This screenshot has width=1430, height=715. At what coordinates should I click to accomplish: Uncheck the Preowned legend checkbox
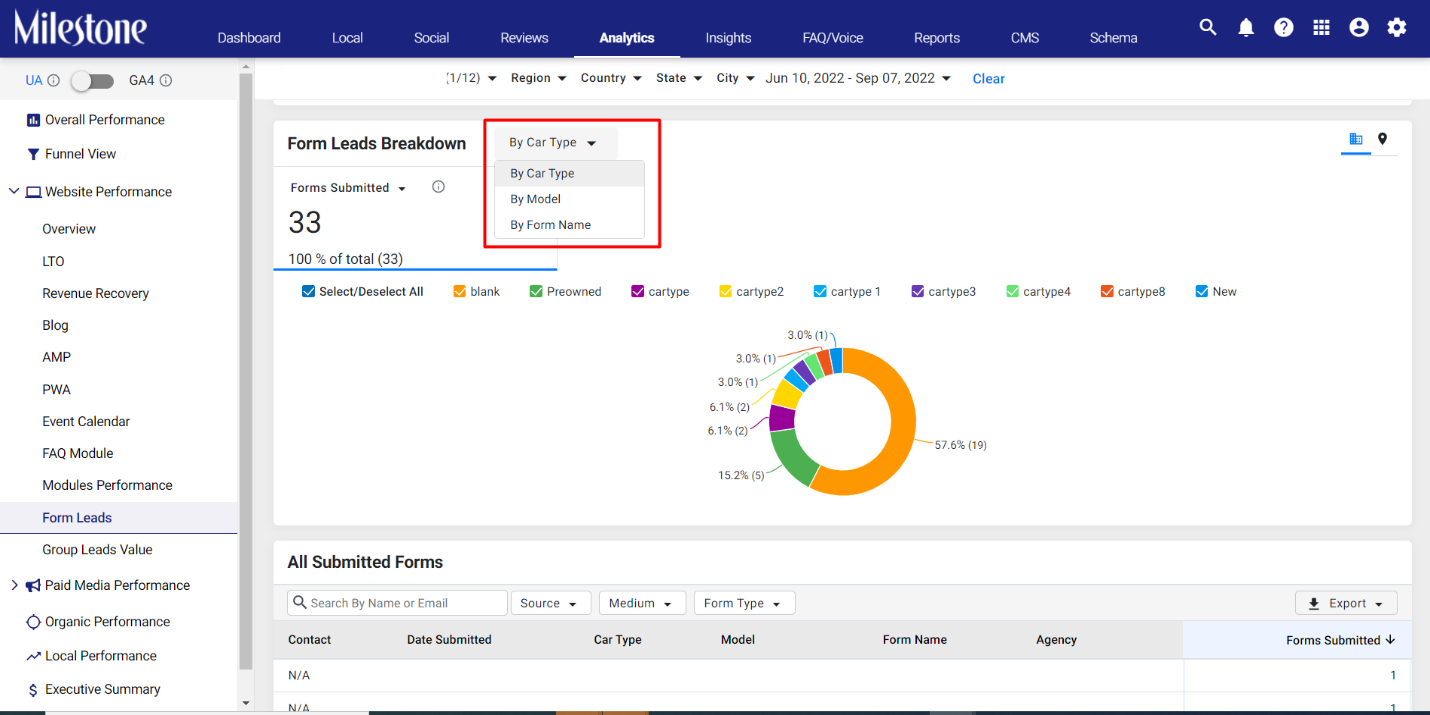[x=536, y=292]
